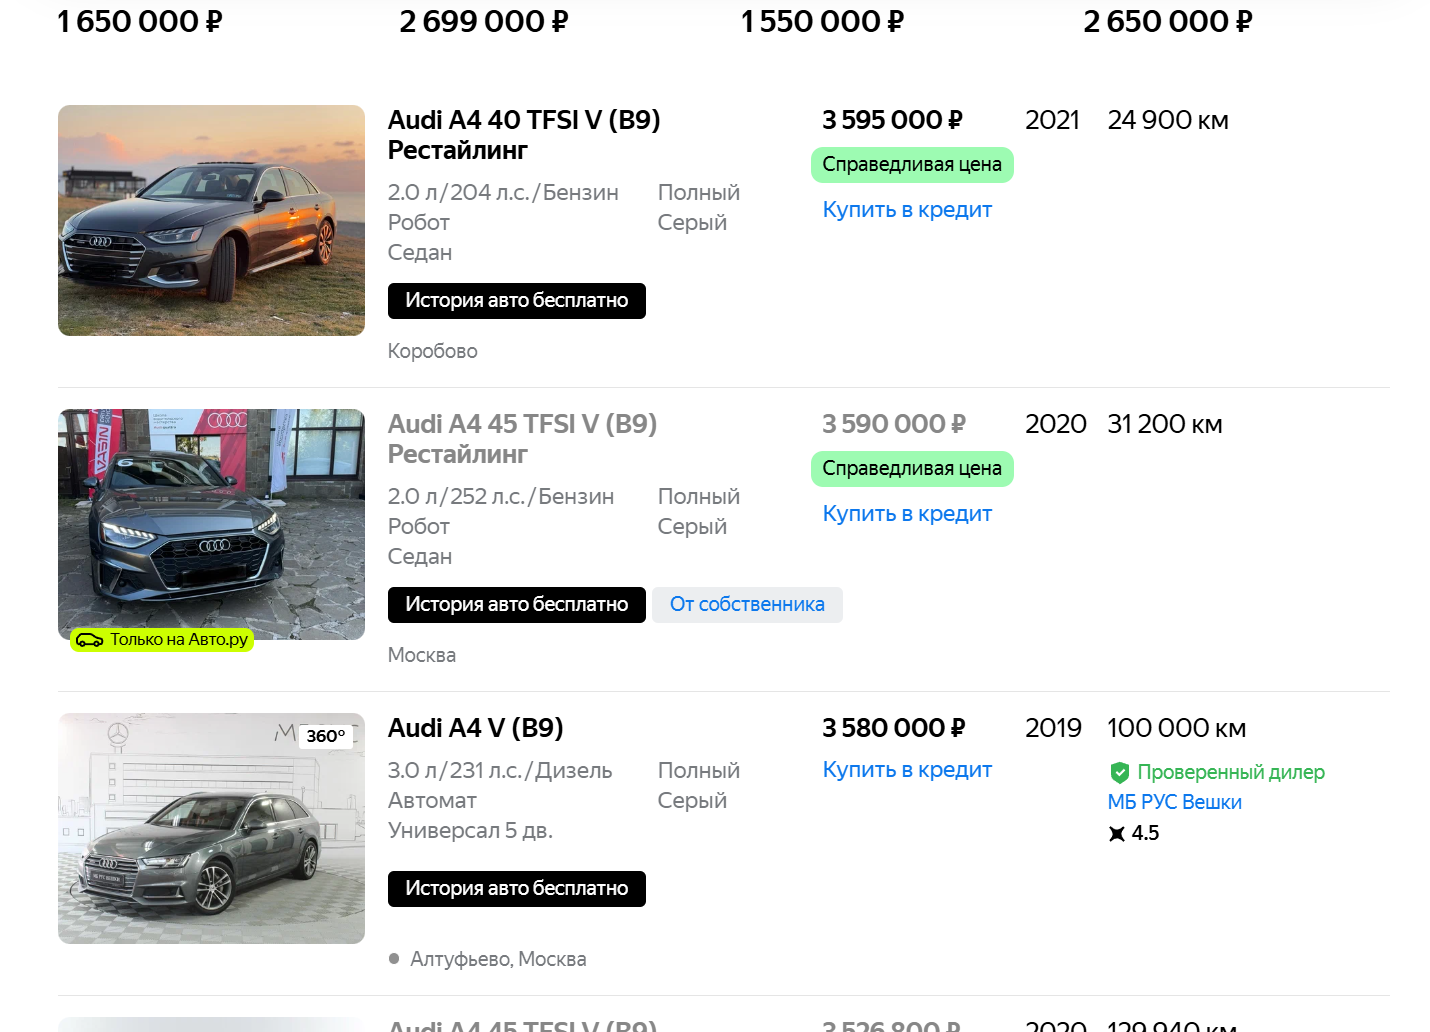
Task: Click Купить в кредит for 3 595 000 ₽ car
Action: click(906, 210)
